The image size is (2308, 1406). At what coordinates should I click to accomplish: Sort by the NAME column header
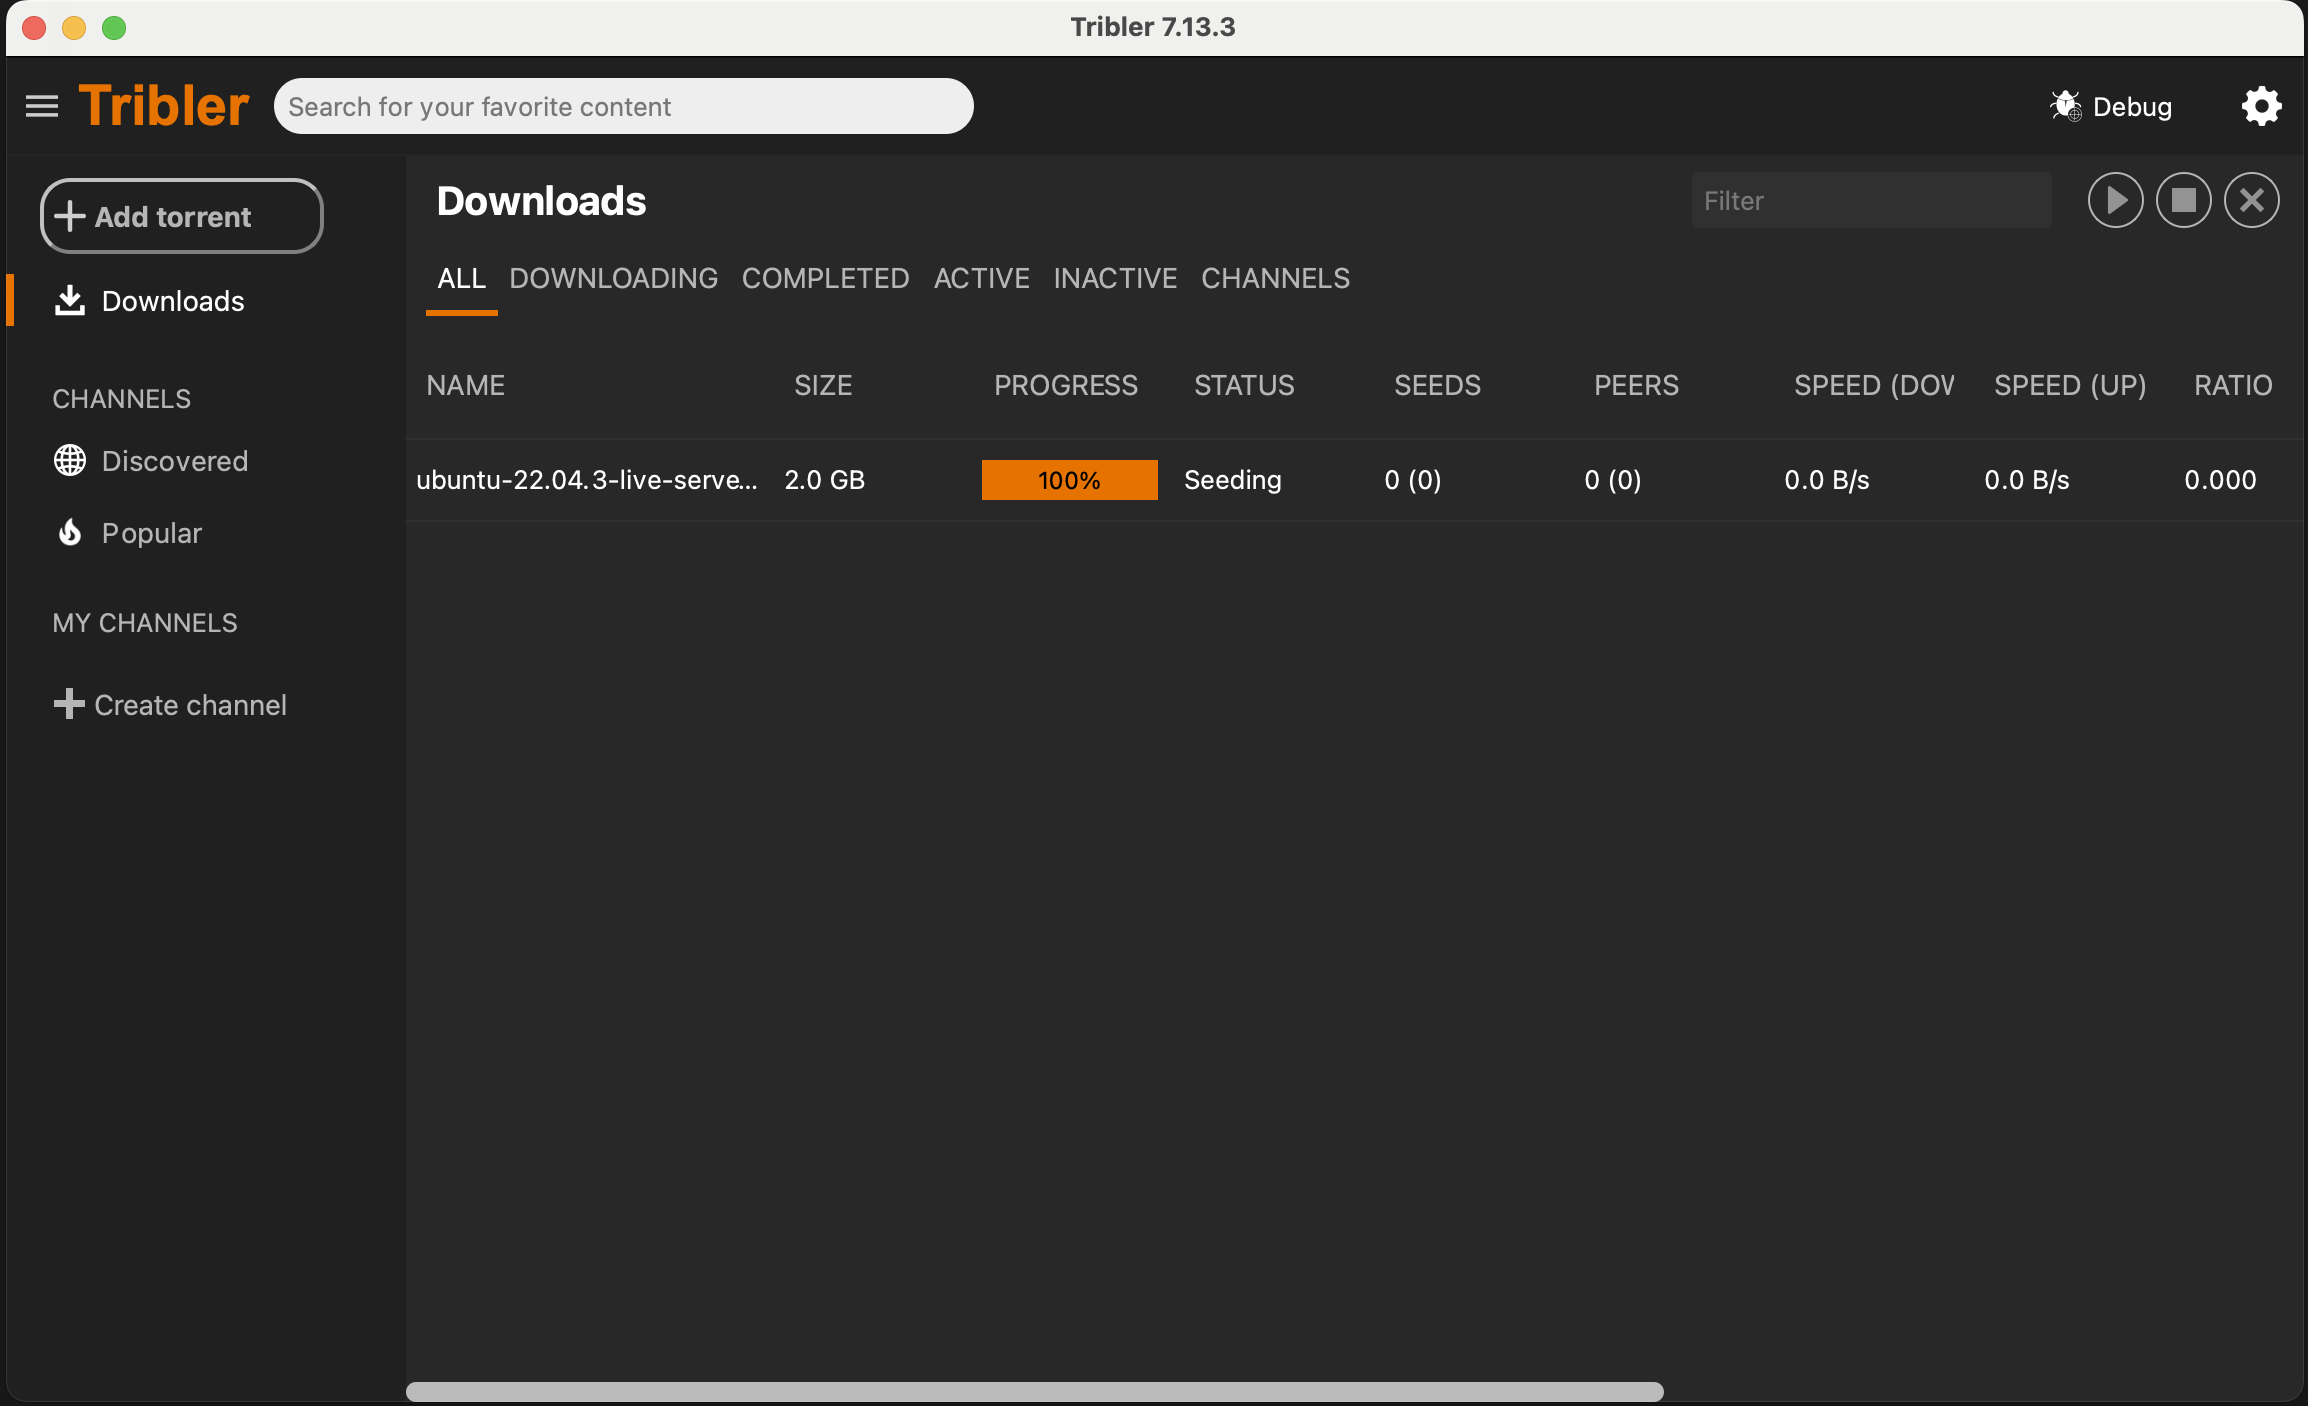pyautogui.click(x=465, y=385)
